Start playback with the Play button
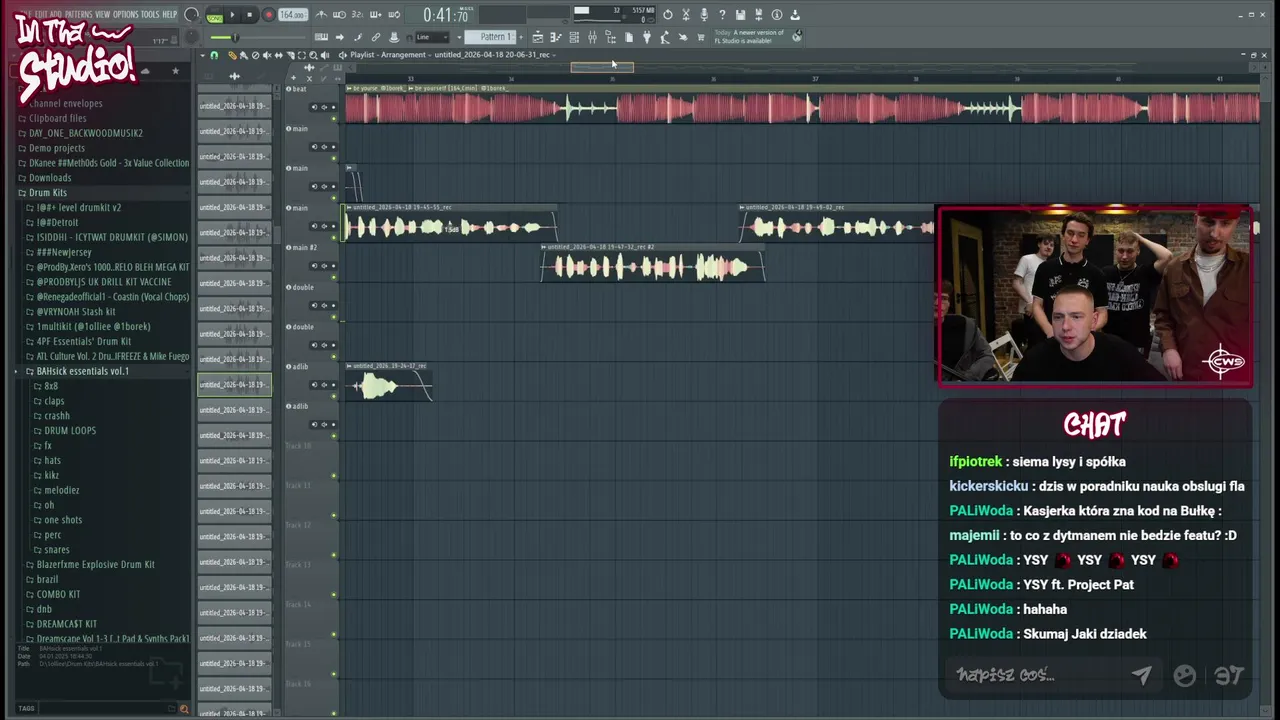Image resolution: width=1280 pixels, height=720 pixels. tap(232, 15)
